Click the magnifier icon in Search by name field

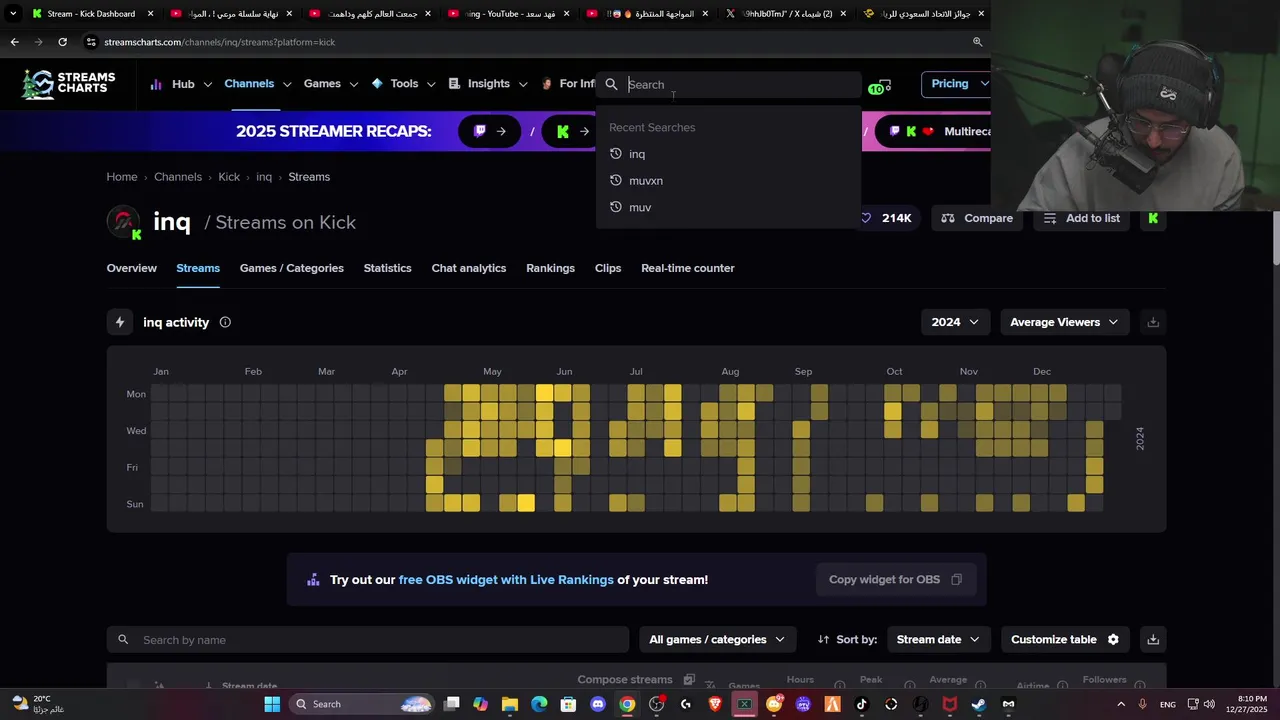click(x=123, y=640)
